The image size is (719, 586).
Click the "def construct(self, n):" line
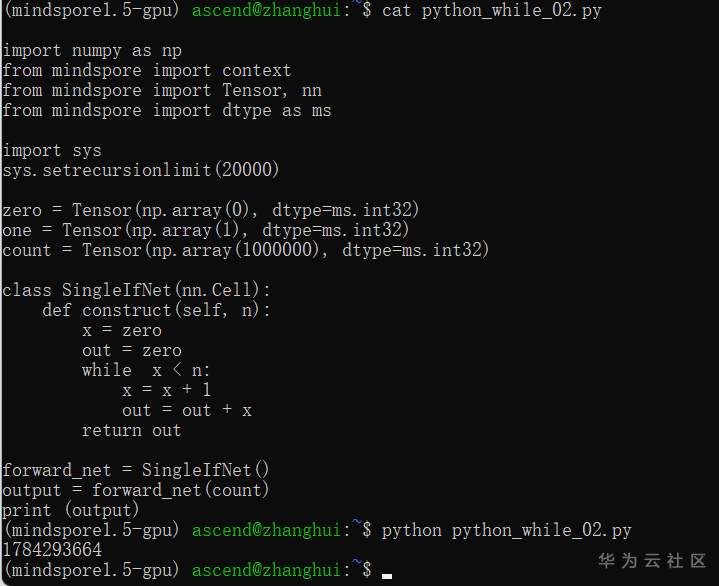156,310
